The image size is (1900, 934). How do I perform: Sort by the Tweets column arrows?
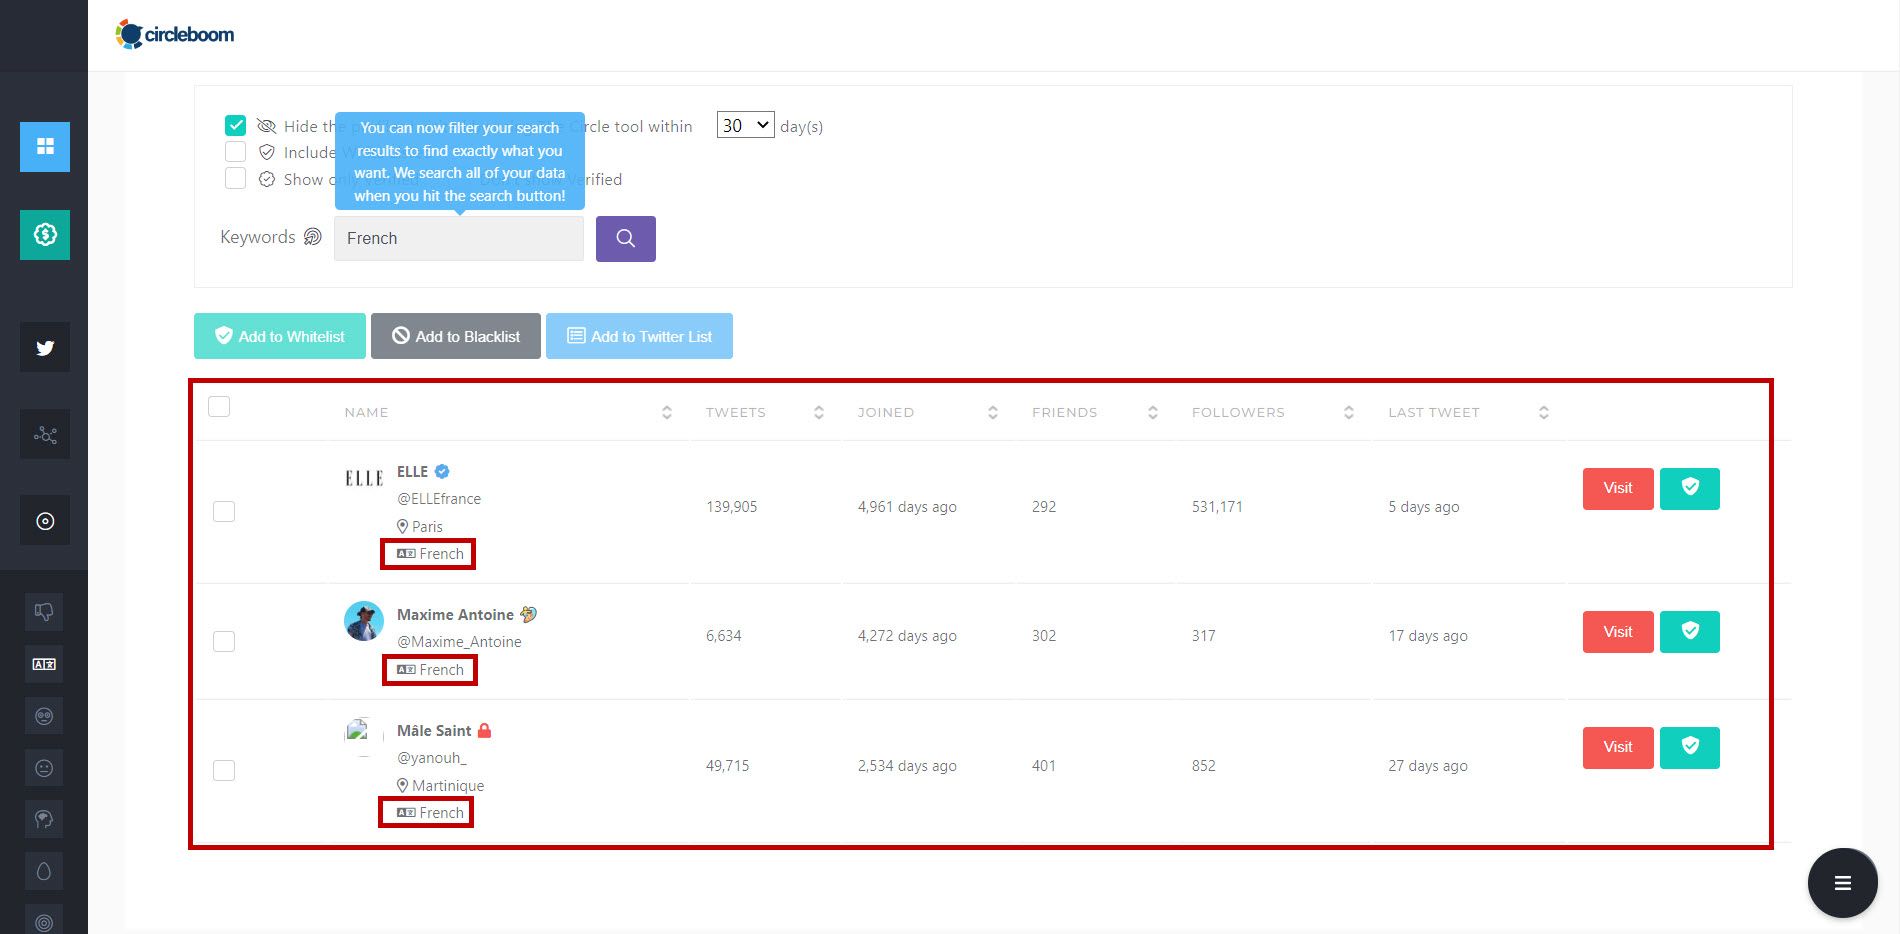click(x=819, y=412)
